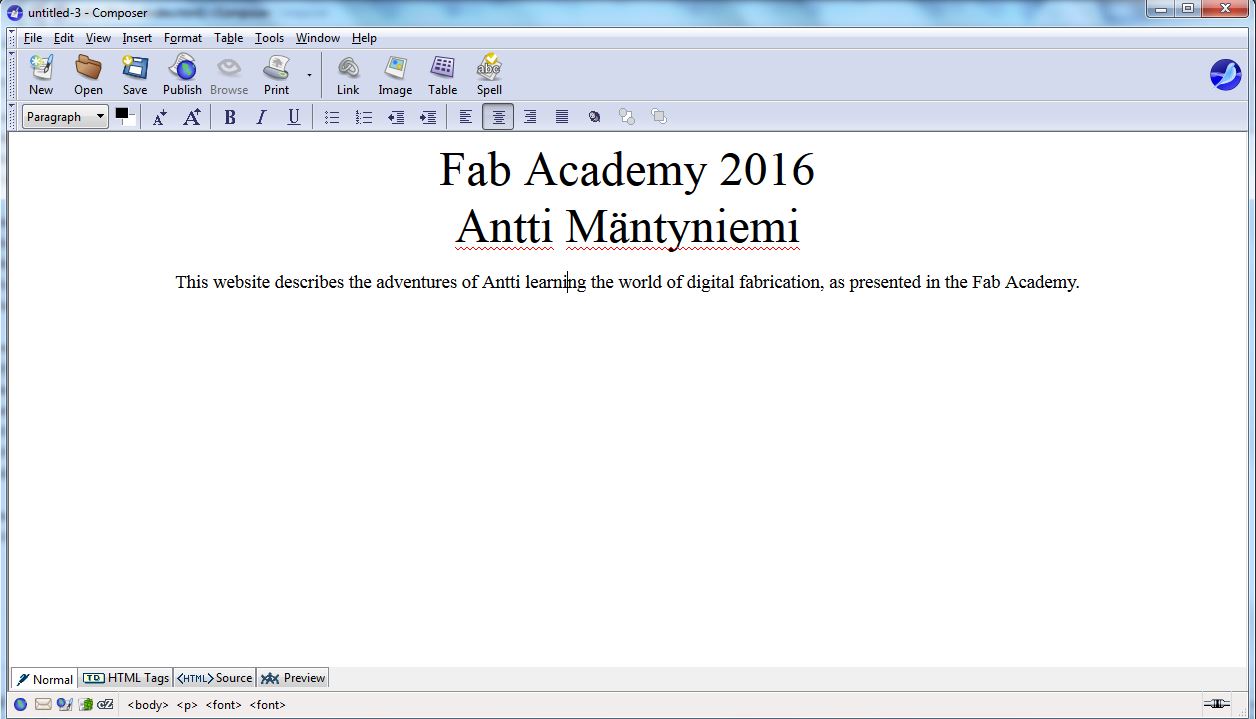Choose the black text color swatch
Image resolution: width=1256 pixels, height=719 pixels.
[122, 113]
